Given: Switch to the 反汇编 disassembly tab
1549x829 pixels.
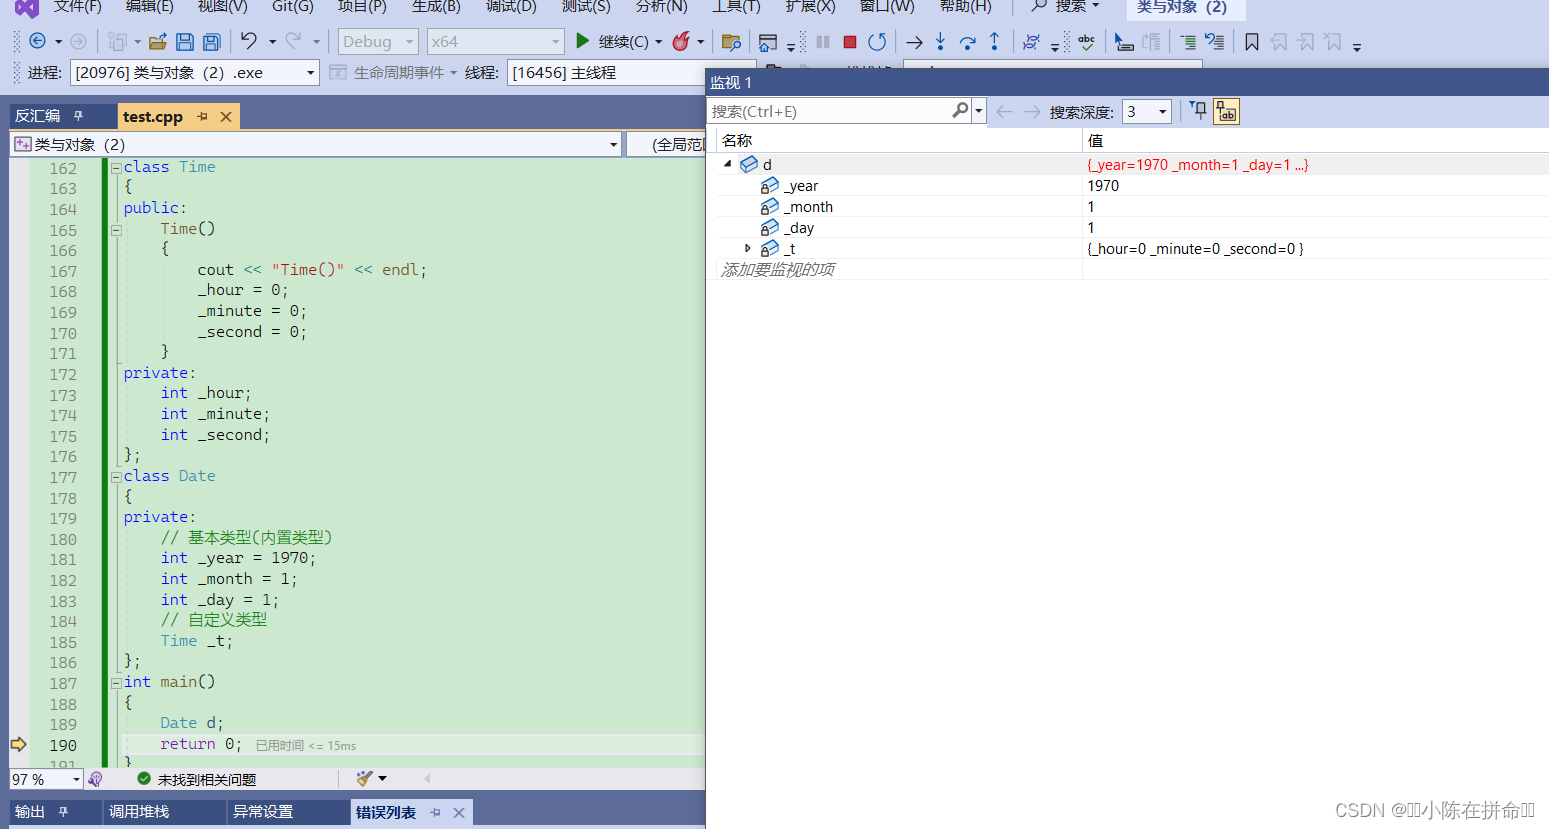Looking at the screenshot, I should (38, 116).
